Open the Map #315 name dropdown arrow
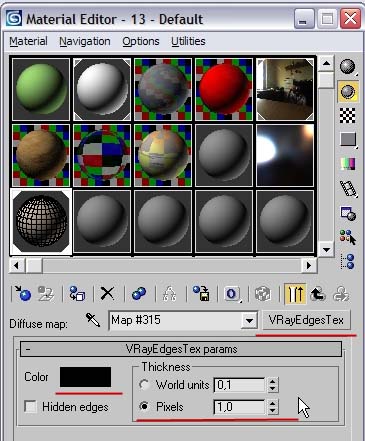 tap(249, 321)
